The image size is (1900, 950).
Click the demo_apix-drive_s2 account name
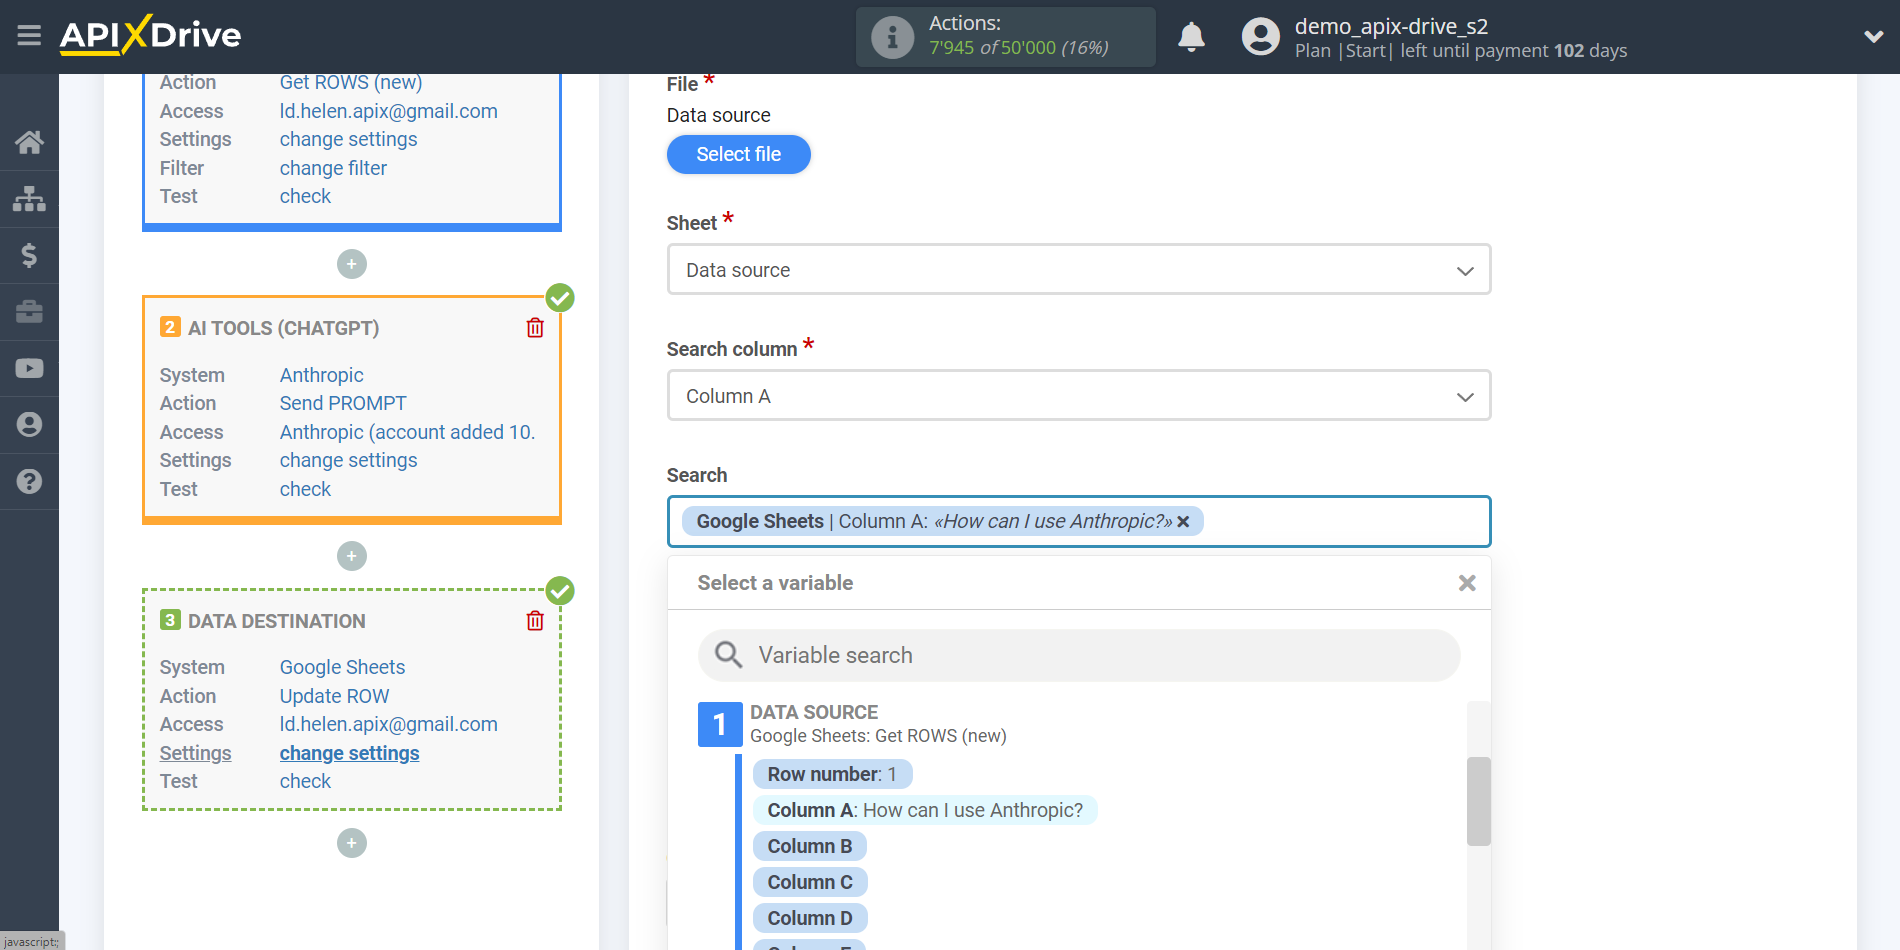[1391, 26]
